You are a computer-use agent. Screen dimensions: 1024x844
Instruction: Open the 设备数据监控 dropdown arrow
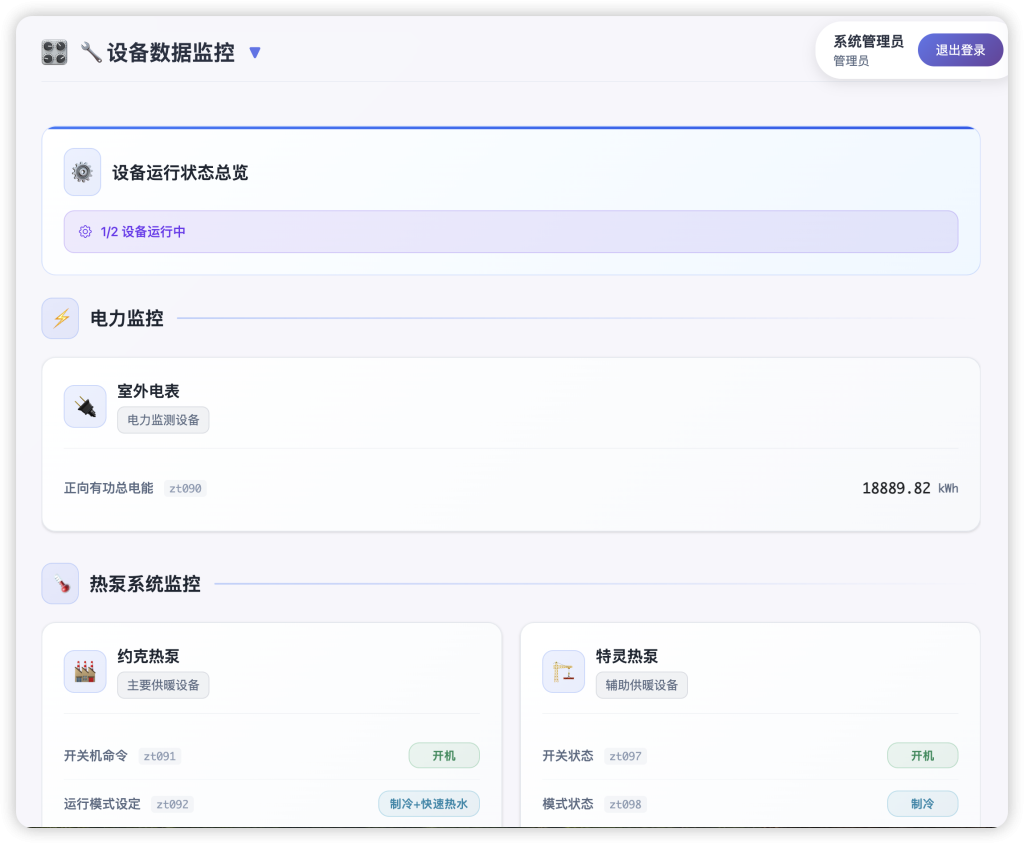pos(255,53)
